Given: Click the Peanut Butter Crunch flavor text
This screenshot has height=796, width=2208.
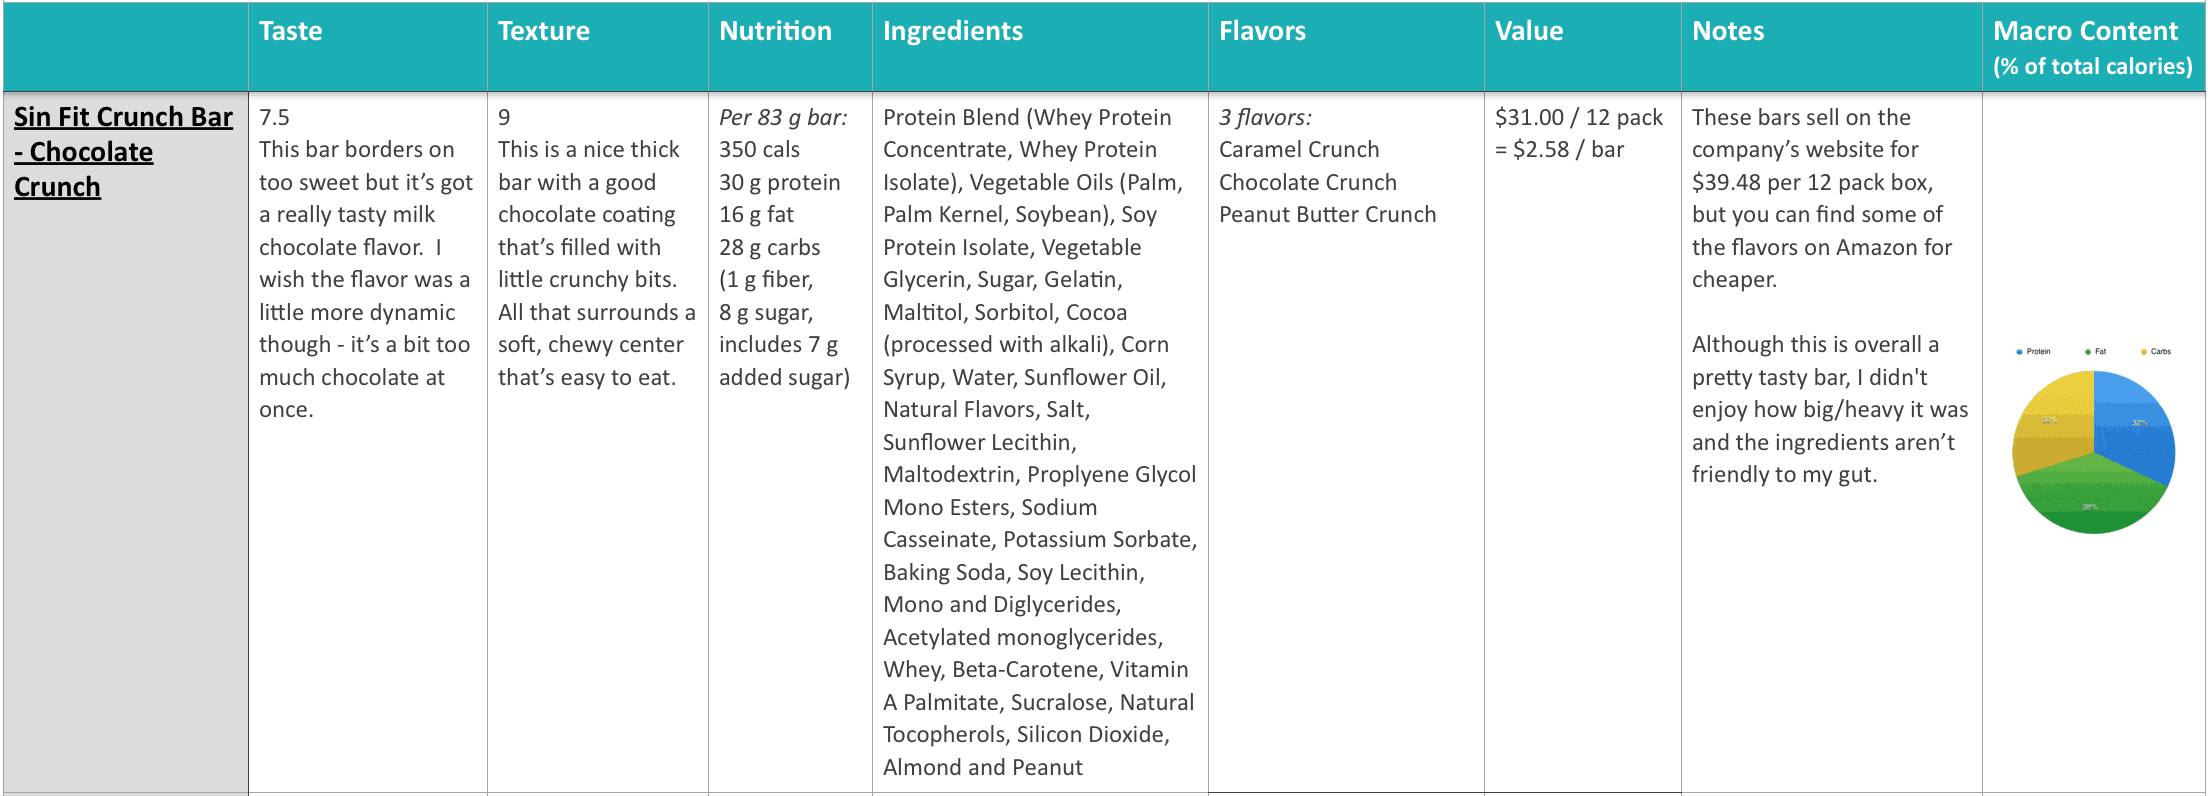Looking at the screenshot, I should (1327, 214).
